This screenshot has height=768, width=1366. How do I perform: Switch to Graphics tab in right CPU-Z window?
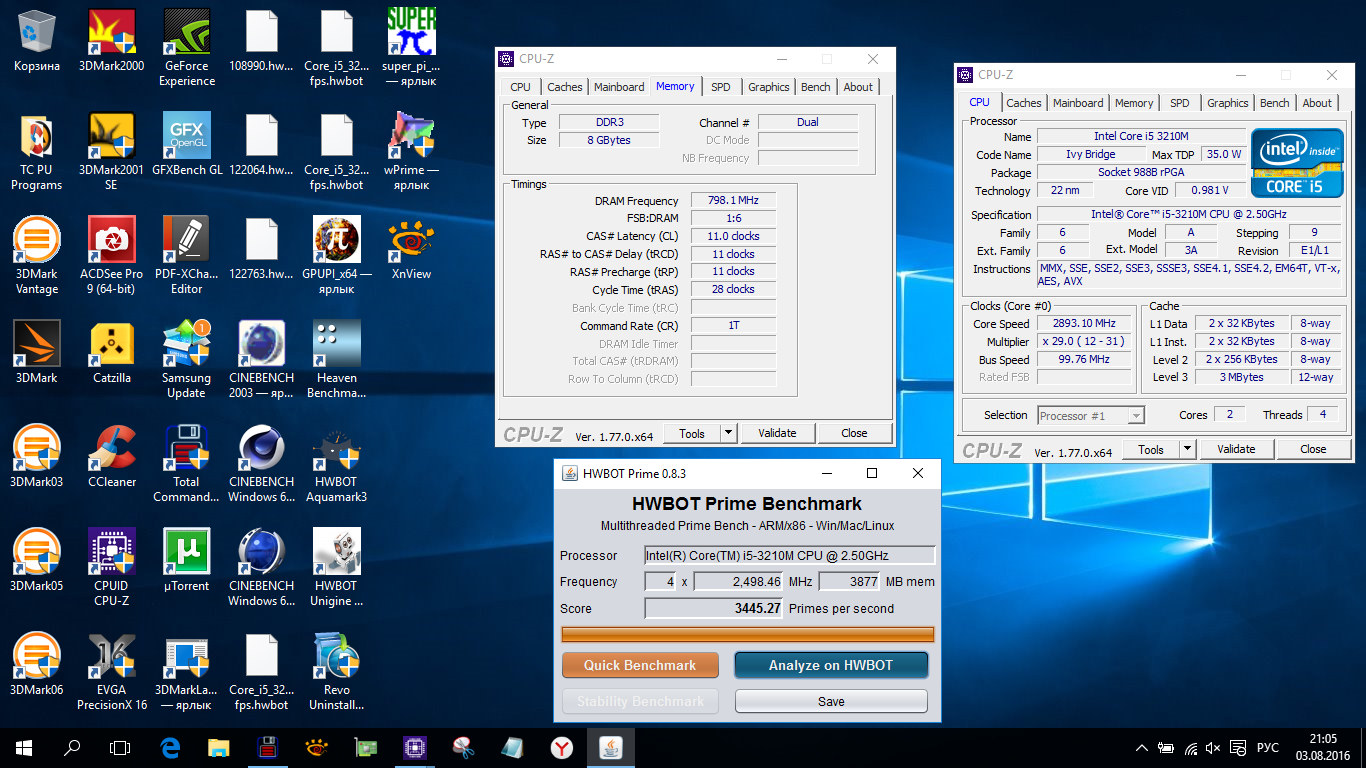click(x=1227, y=103)
